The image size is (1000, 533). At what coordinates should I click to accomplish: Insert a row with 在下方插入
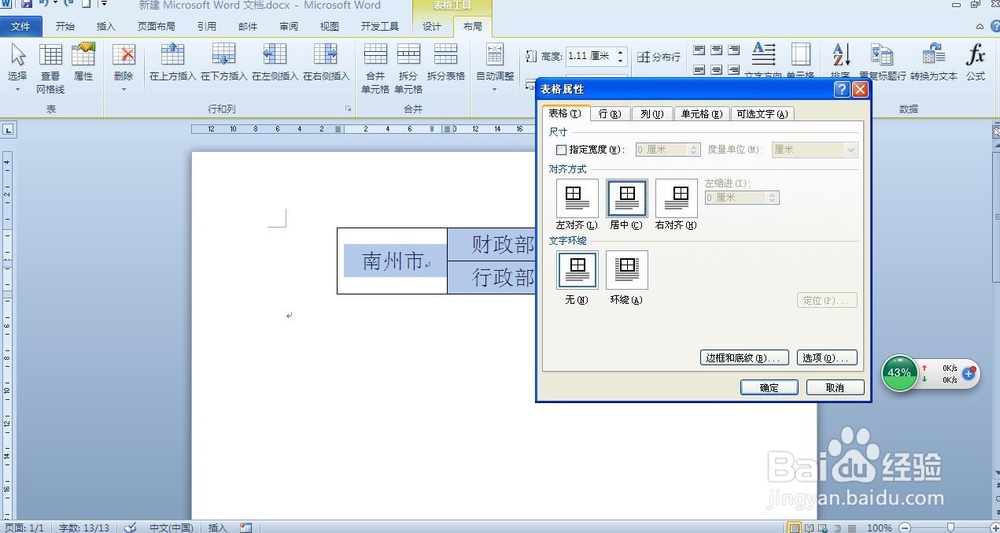[224, 61]
